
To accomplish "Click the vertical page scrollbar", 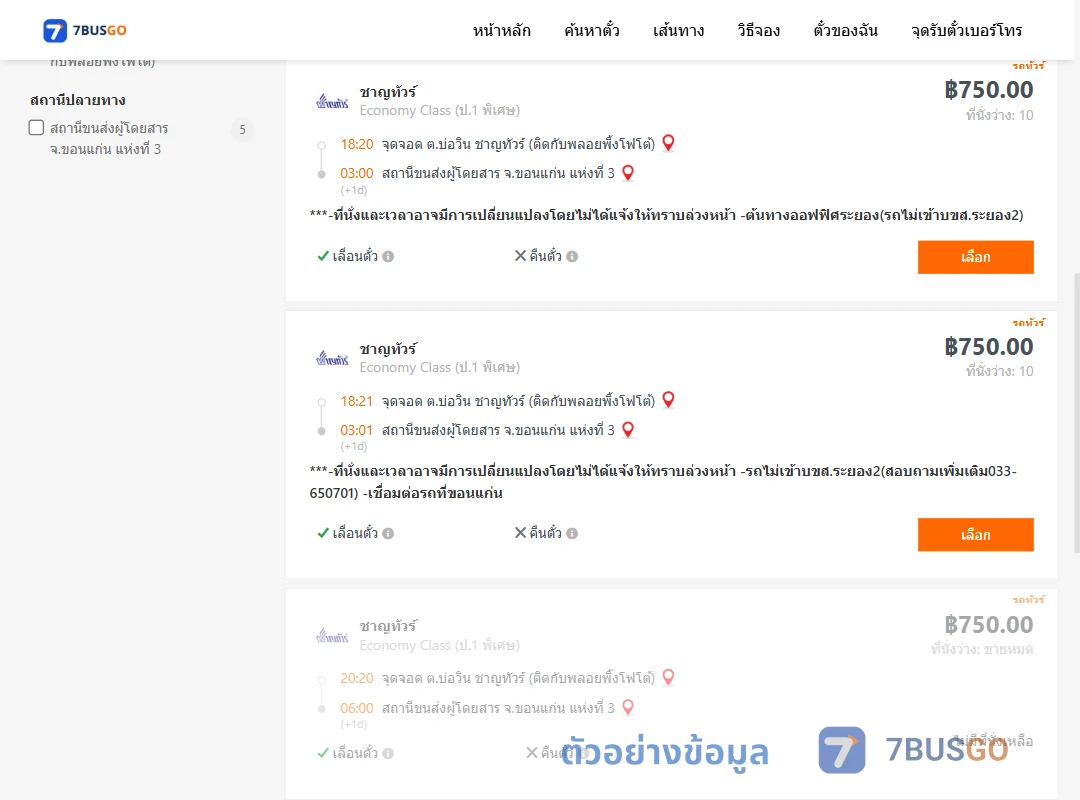I will tap(1077, 413).
